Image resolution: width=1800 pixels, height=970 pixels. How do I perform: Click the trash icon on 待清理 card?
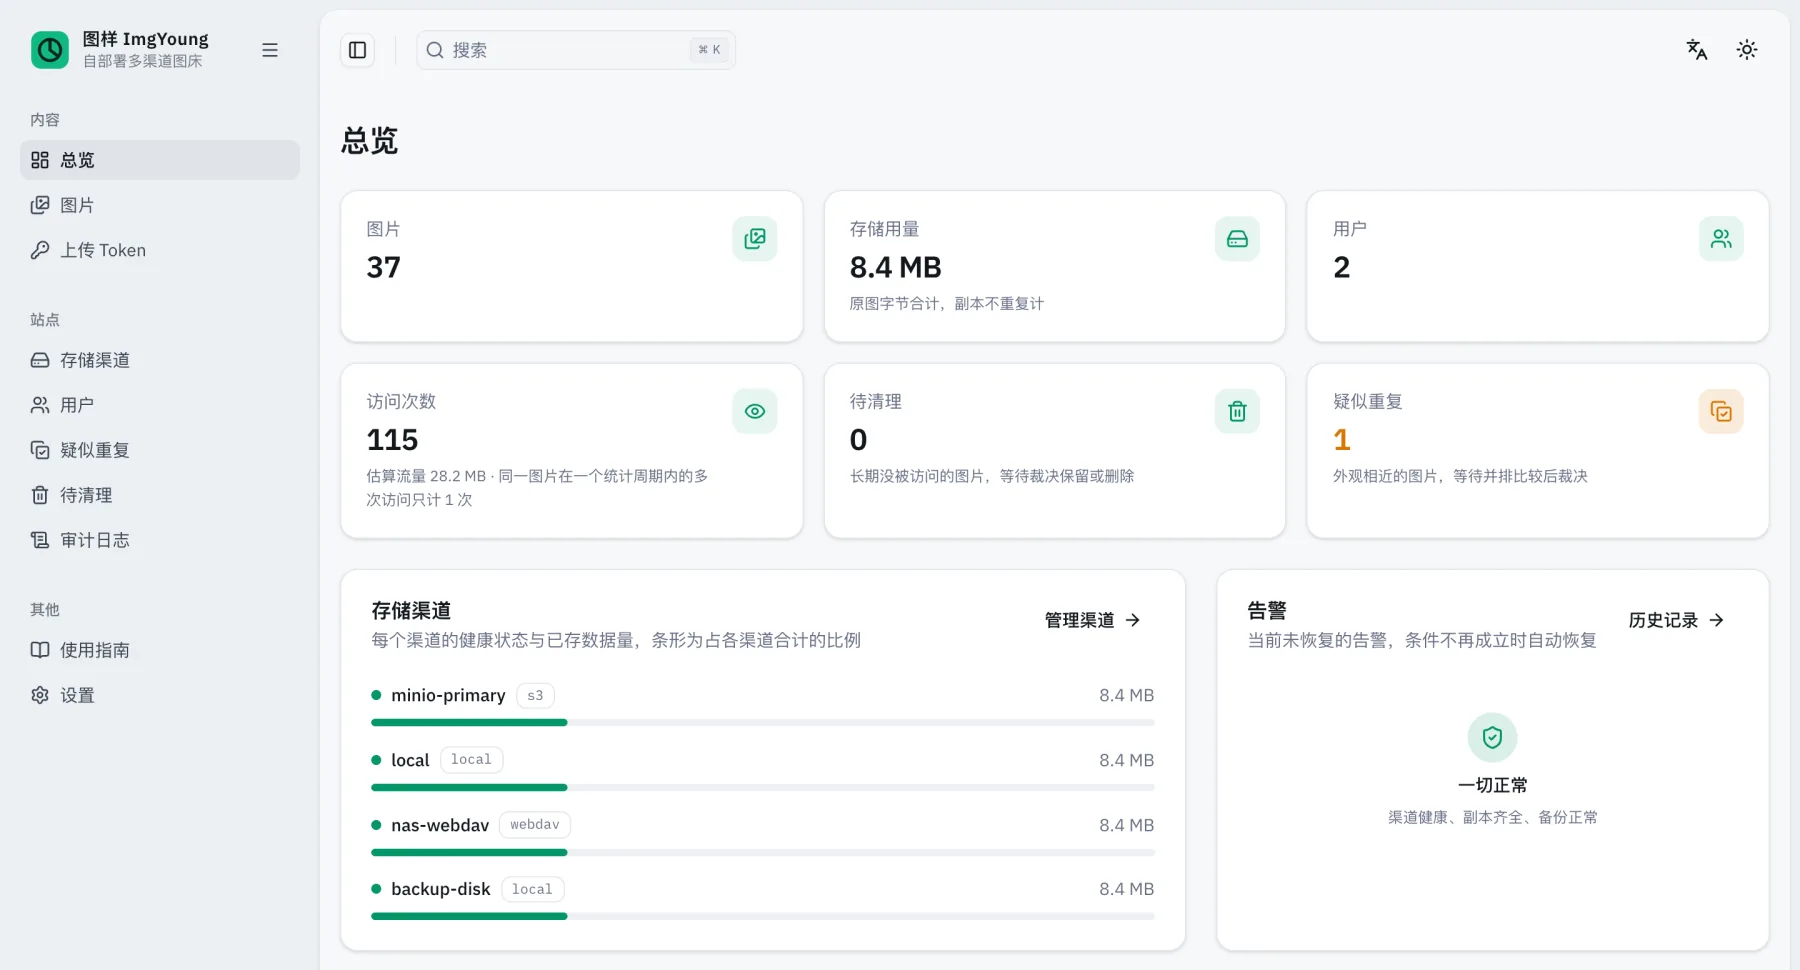click(1237, 411)
